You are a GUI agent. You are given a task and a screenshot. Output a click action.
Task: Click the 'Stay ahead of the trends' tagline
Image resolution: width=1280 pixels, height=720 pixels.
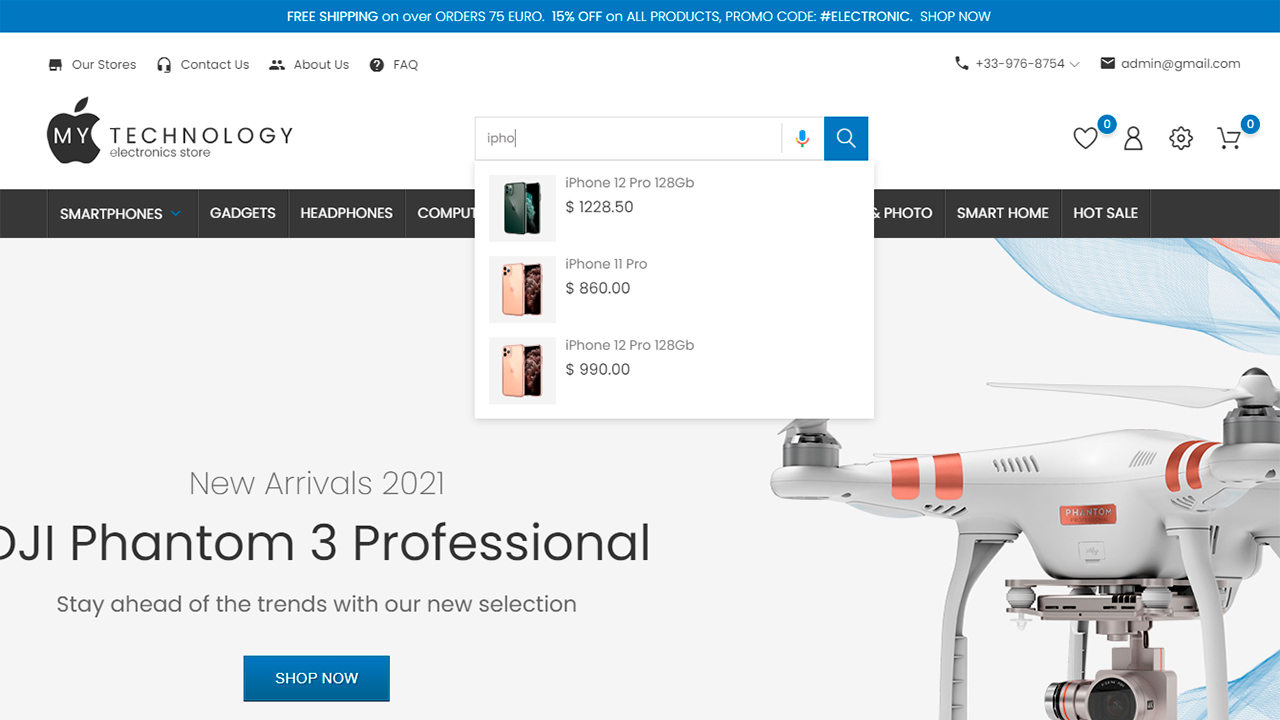point(317,604)
